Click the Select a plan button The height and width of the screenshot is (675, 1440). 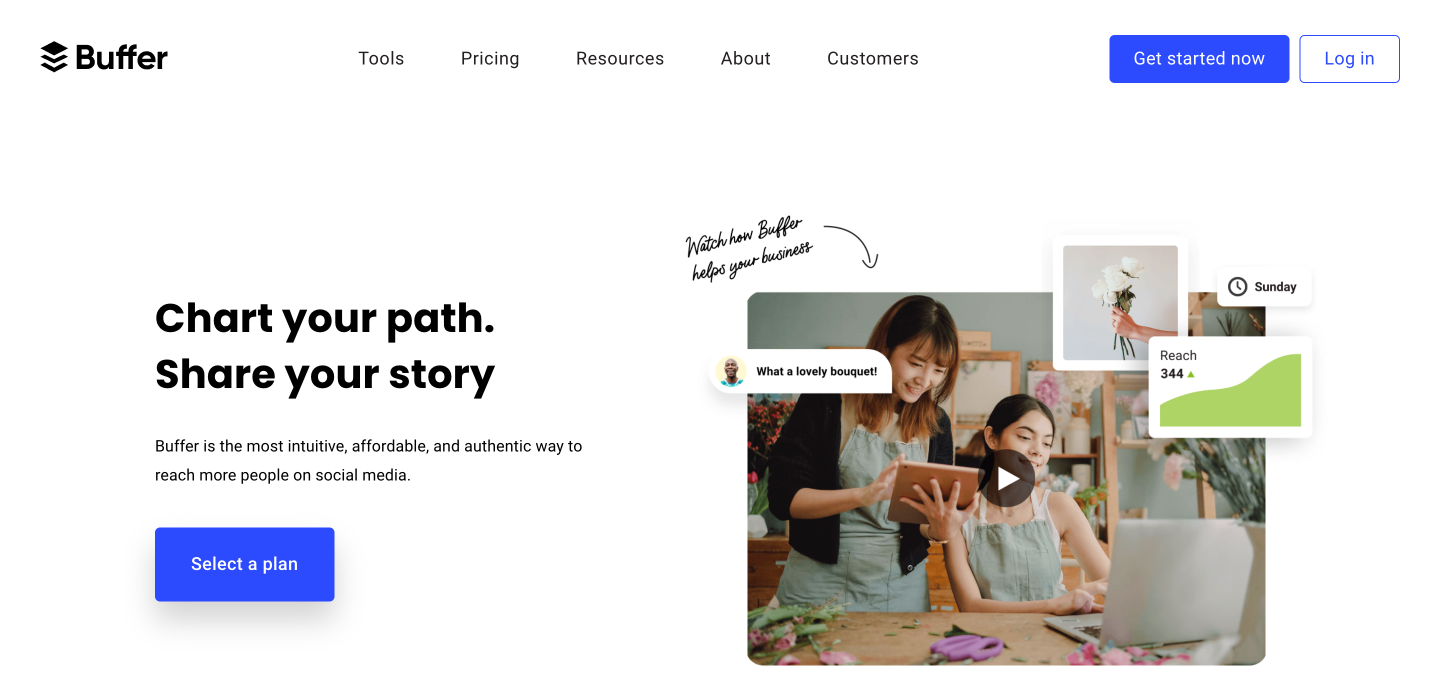tap(244, 564)
